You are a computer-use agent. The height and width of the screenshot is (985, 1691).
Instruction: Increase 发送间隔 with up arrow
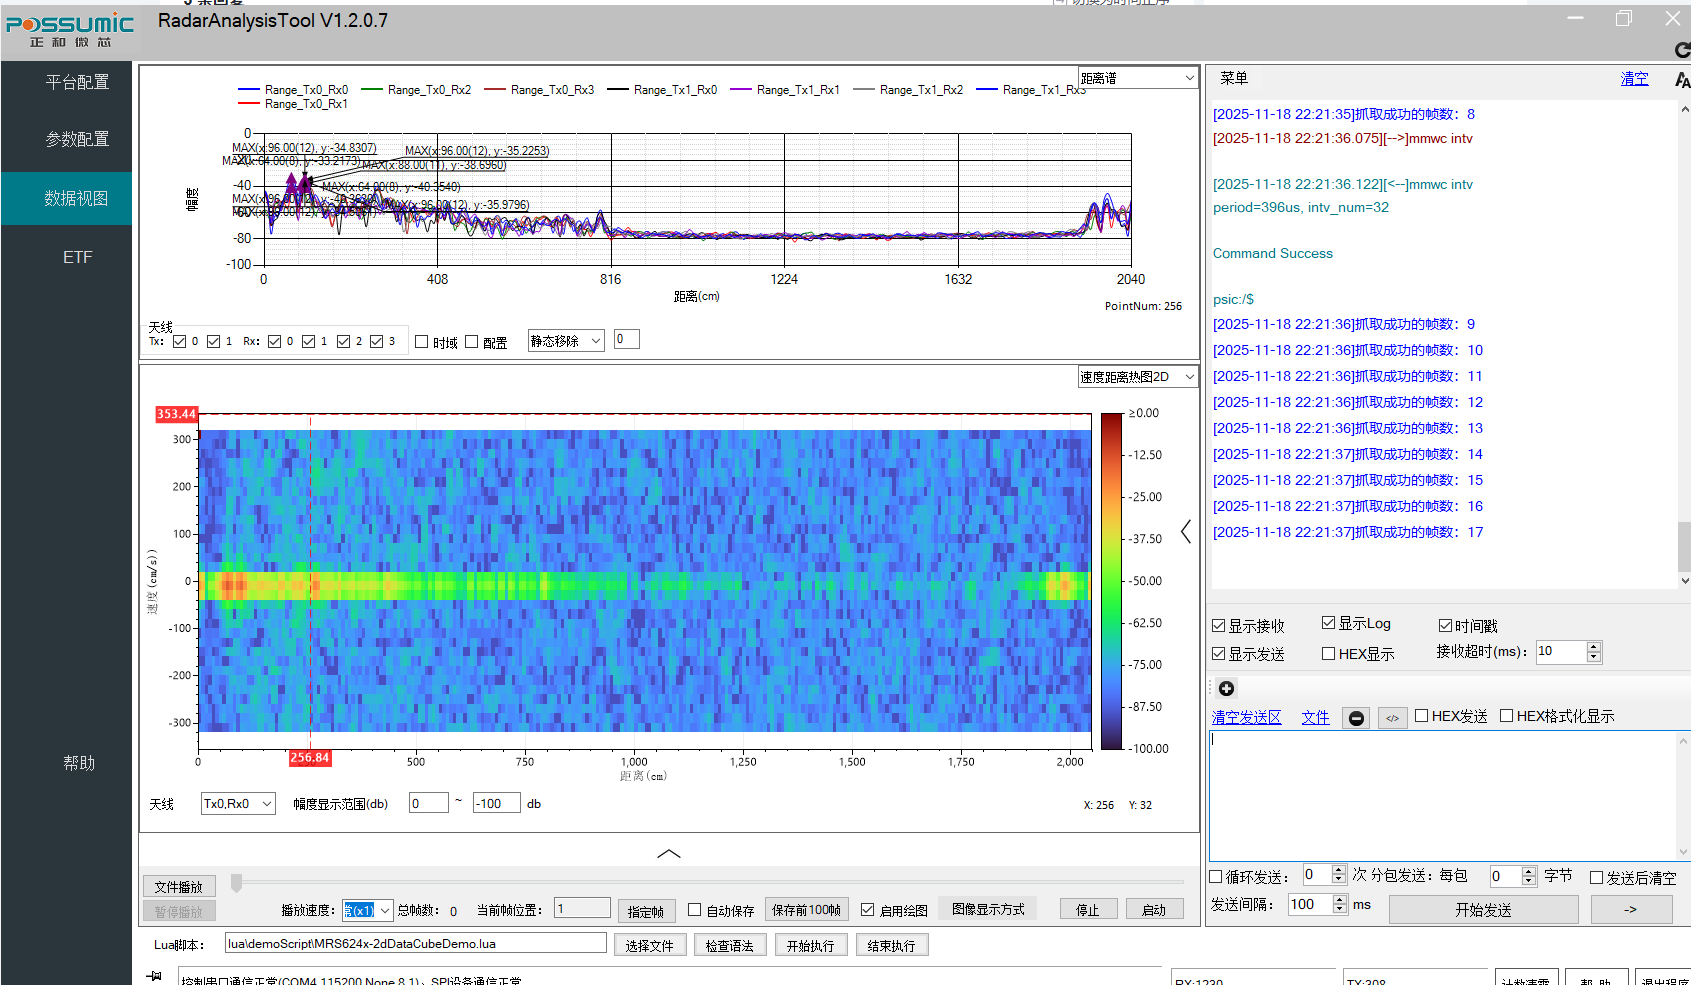tap(1340, 899)
